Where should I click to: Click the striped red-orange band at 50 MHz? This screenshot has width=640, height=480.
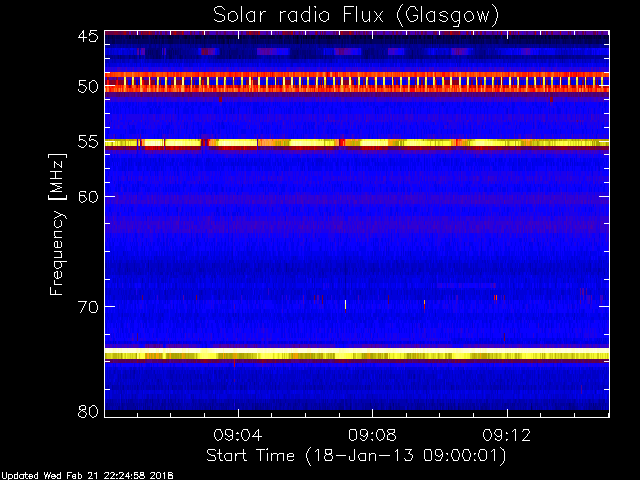357,82
